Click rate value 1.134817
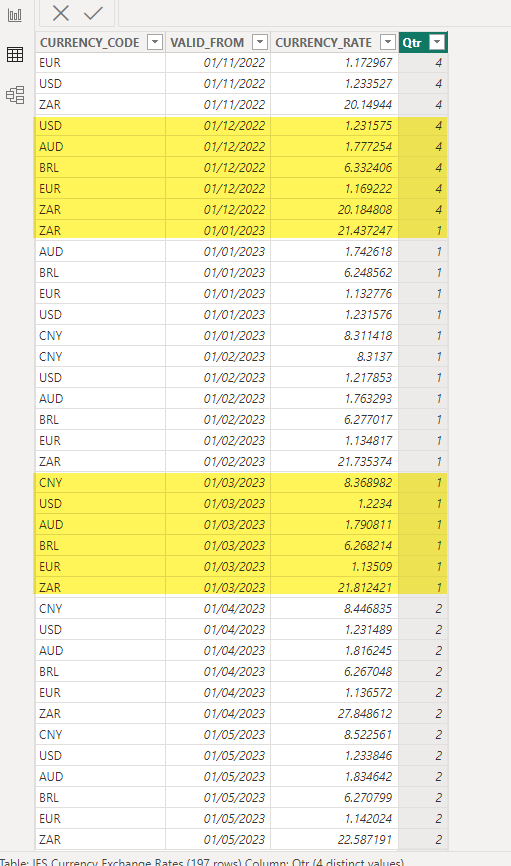 pos(368,441)
